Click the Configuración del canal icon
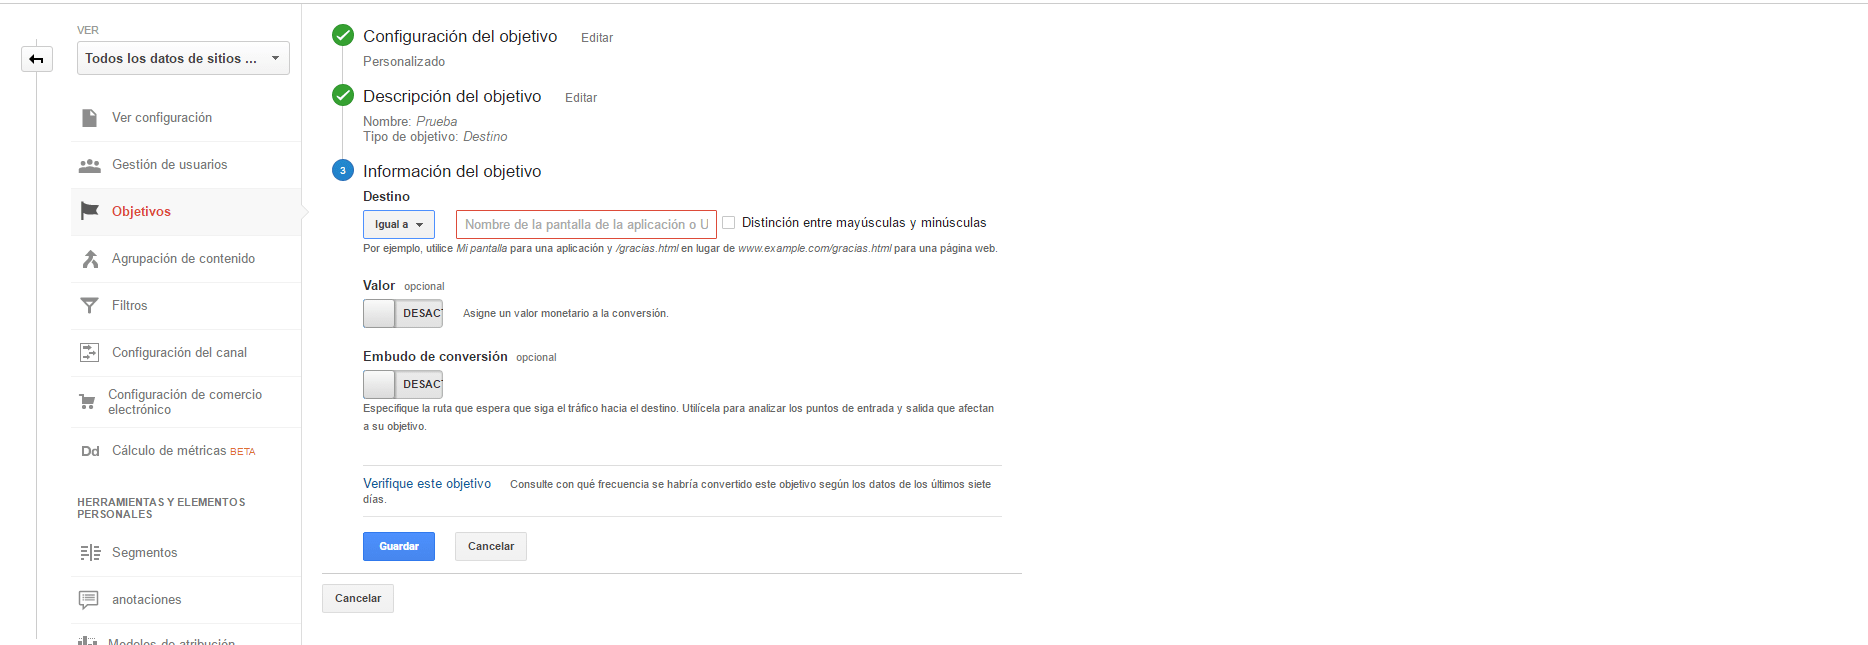 tap(89, 352)
